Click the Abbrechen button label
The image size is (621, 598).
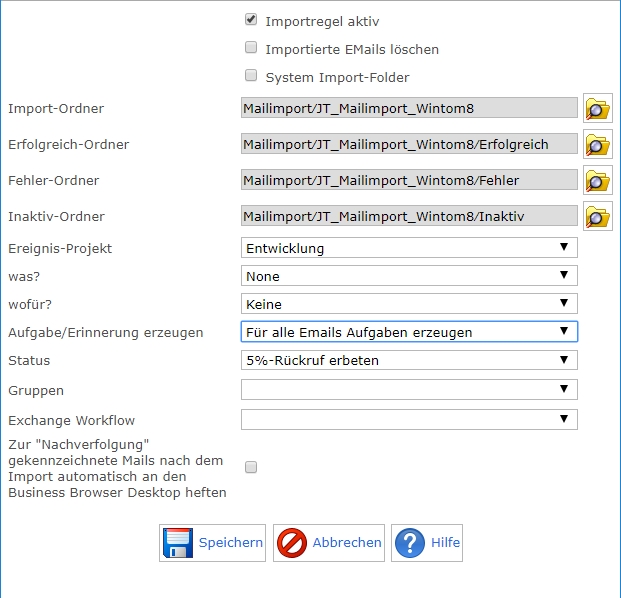click(x=346, y=543)
